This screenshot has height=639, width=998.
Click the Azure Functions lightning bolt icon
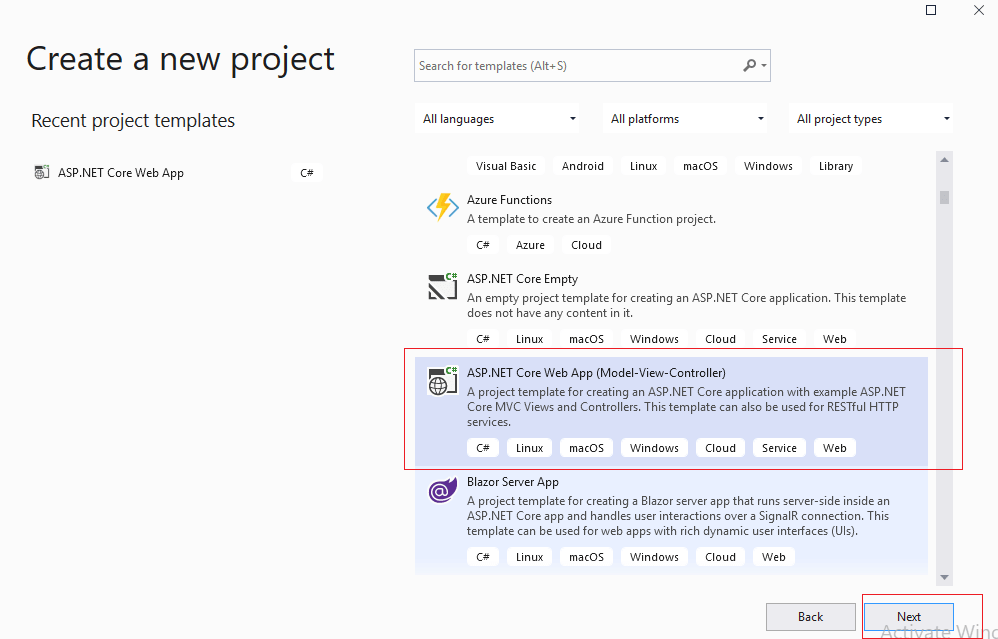[x=442, y=207]
